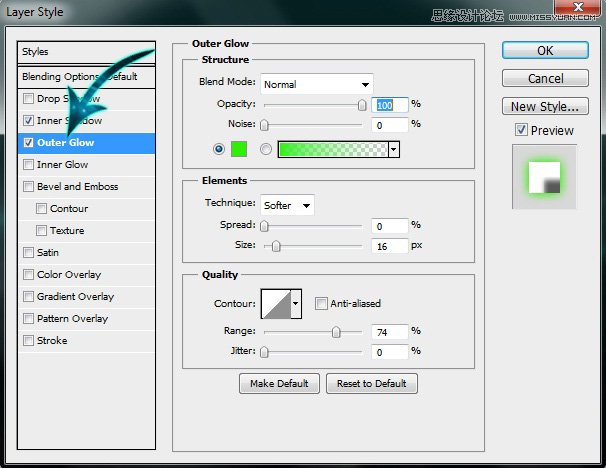The height and width of the screenshot is (468, 606).
Task: Click the Spread value field
Action: pos(390,226)
